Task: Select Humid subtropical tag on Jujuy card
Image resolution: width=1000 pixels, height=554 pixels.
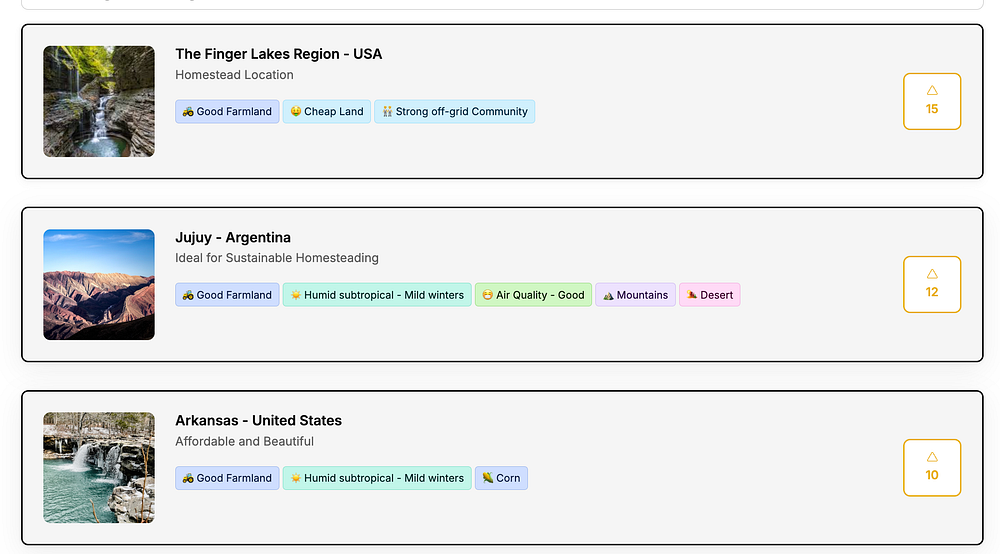Action: click(377, 295)
